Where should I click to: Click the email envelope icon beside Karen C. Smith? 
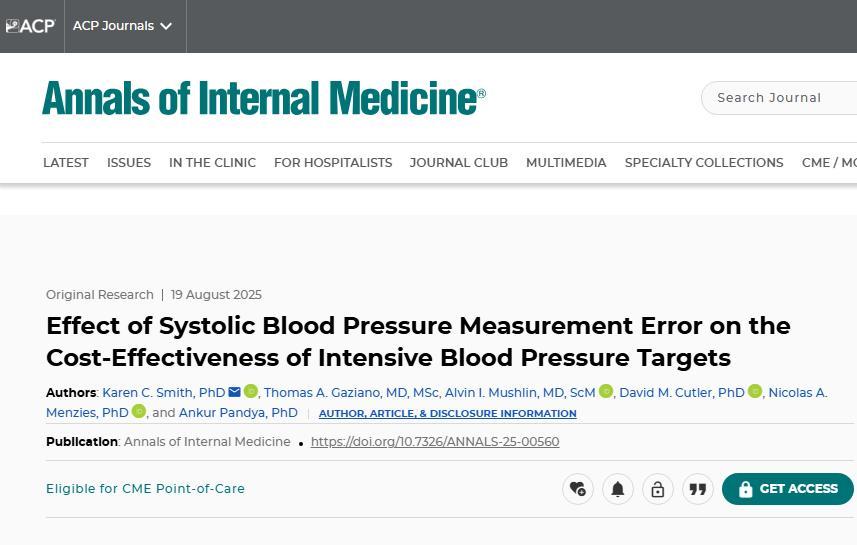pyautogui.click(x=235, y=392)
